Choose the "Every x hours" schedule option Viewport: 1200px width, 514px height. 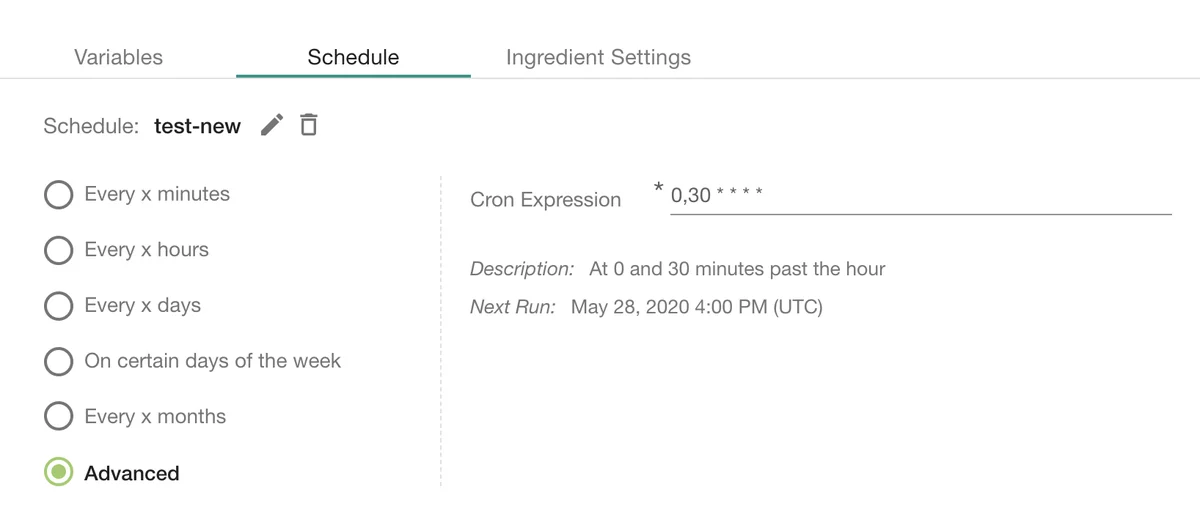tap(59, 250)
